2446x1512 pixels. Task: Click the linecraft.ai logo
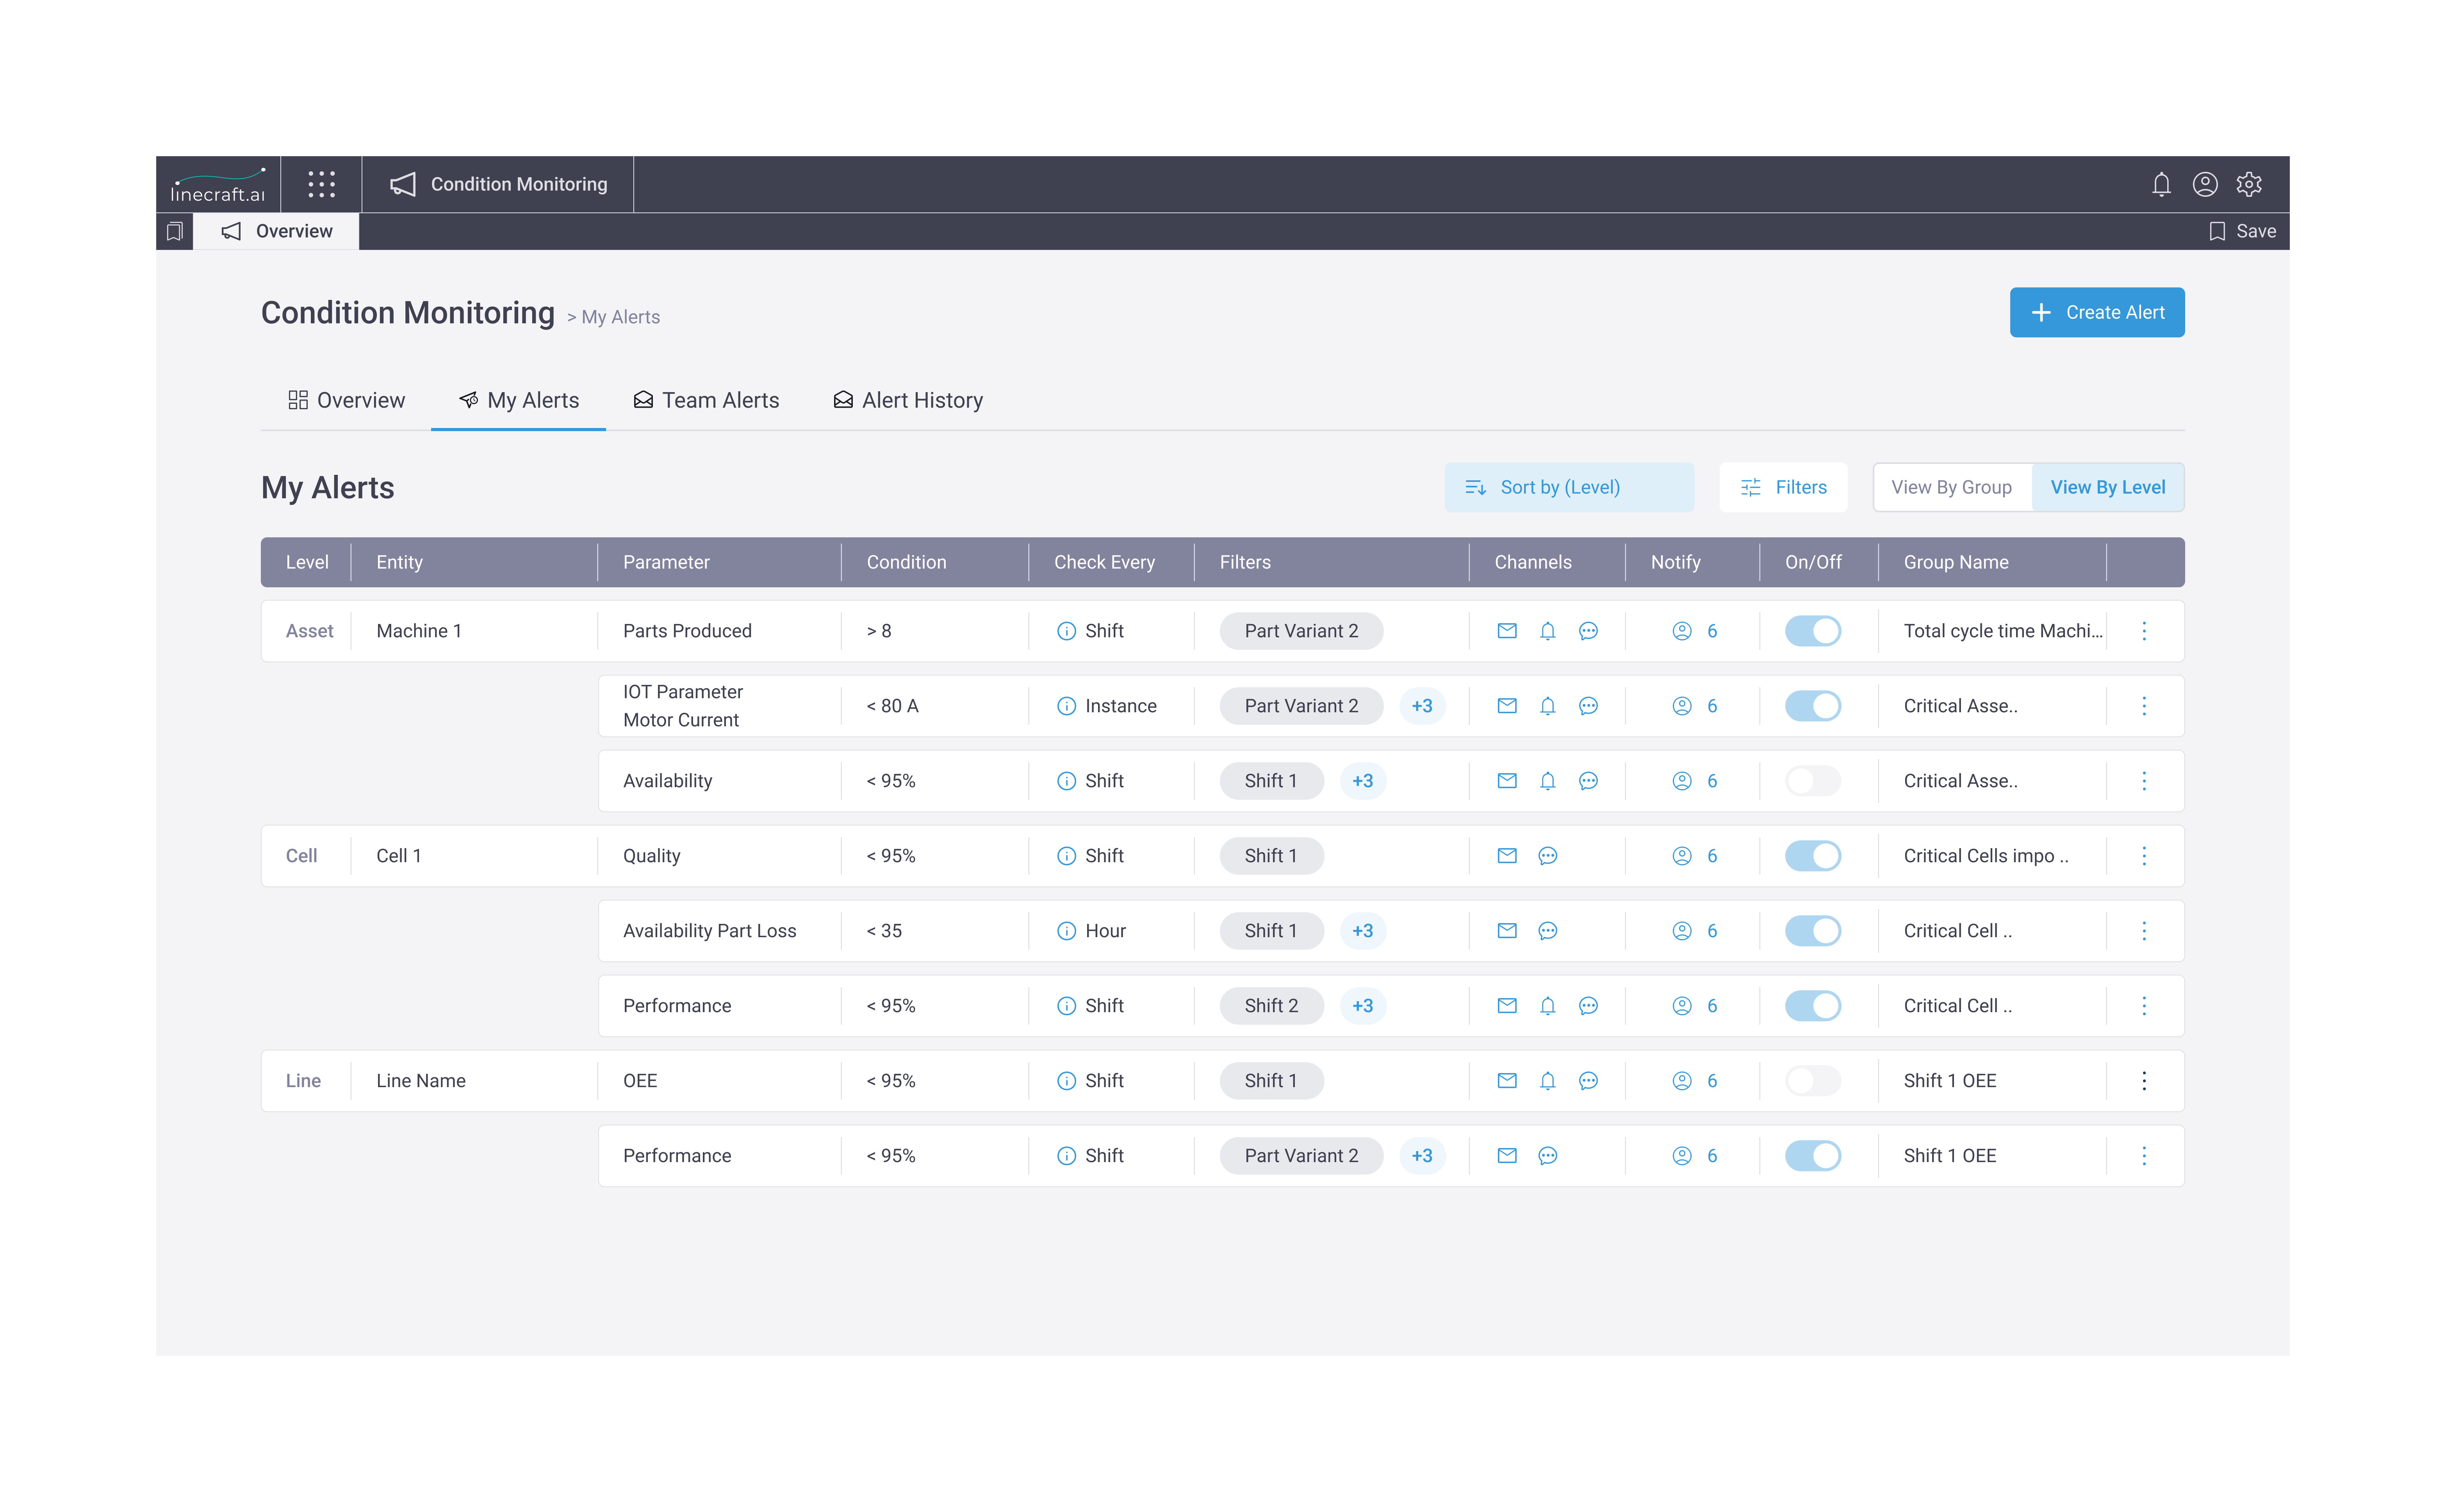(x=218, y=185)
